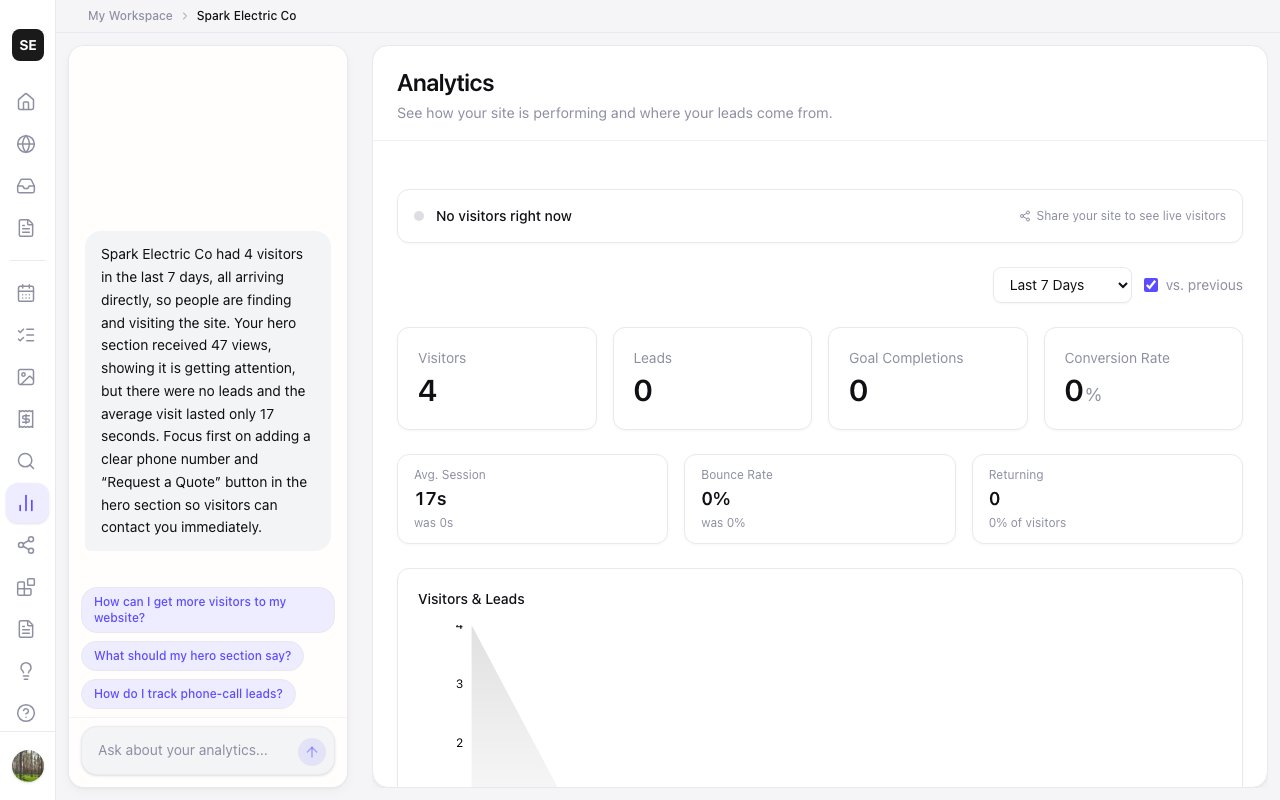Screen dimensions: 1280x800
Task: Open the share nodes icon in sidebar
Action: [x=27, y=545]
